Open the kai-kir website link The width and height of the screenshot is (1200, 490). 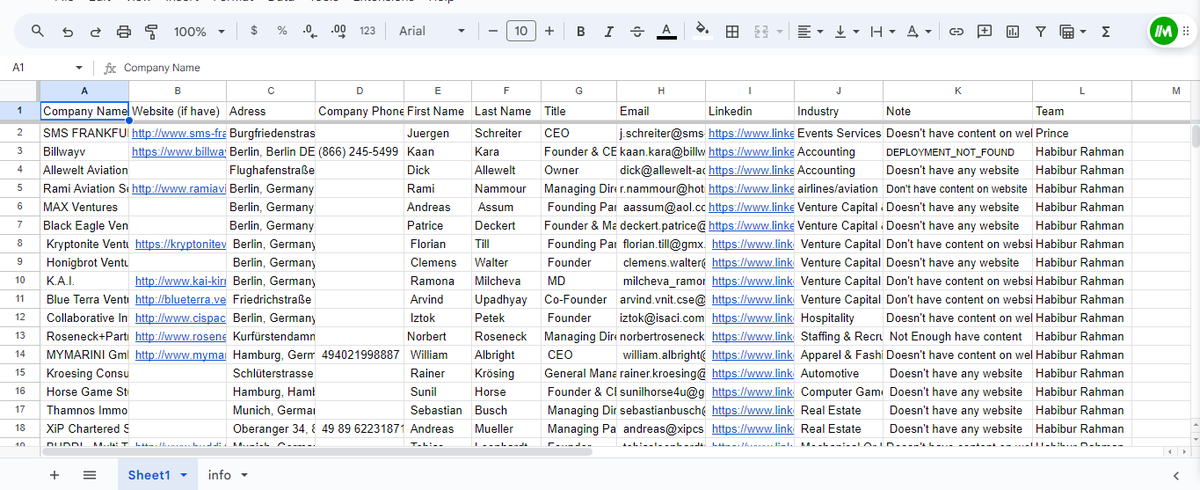tap(181, 281)
